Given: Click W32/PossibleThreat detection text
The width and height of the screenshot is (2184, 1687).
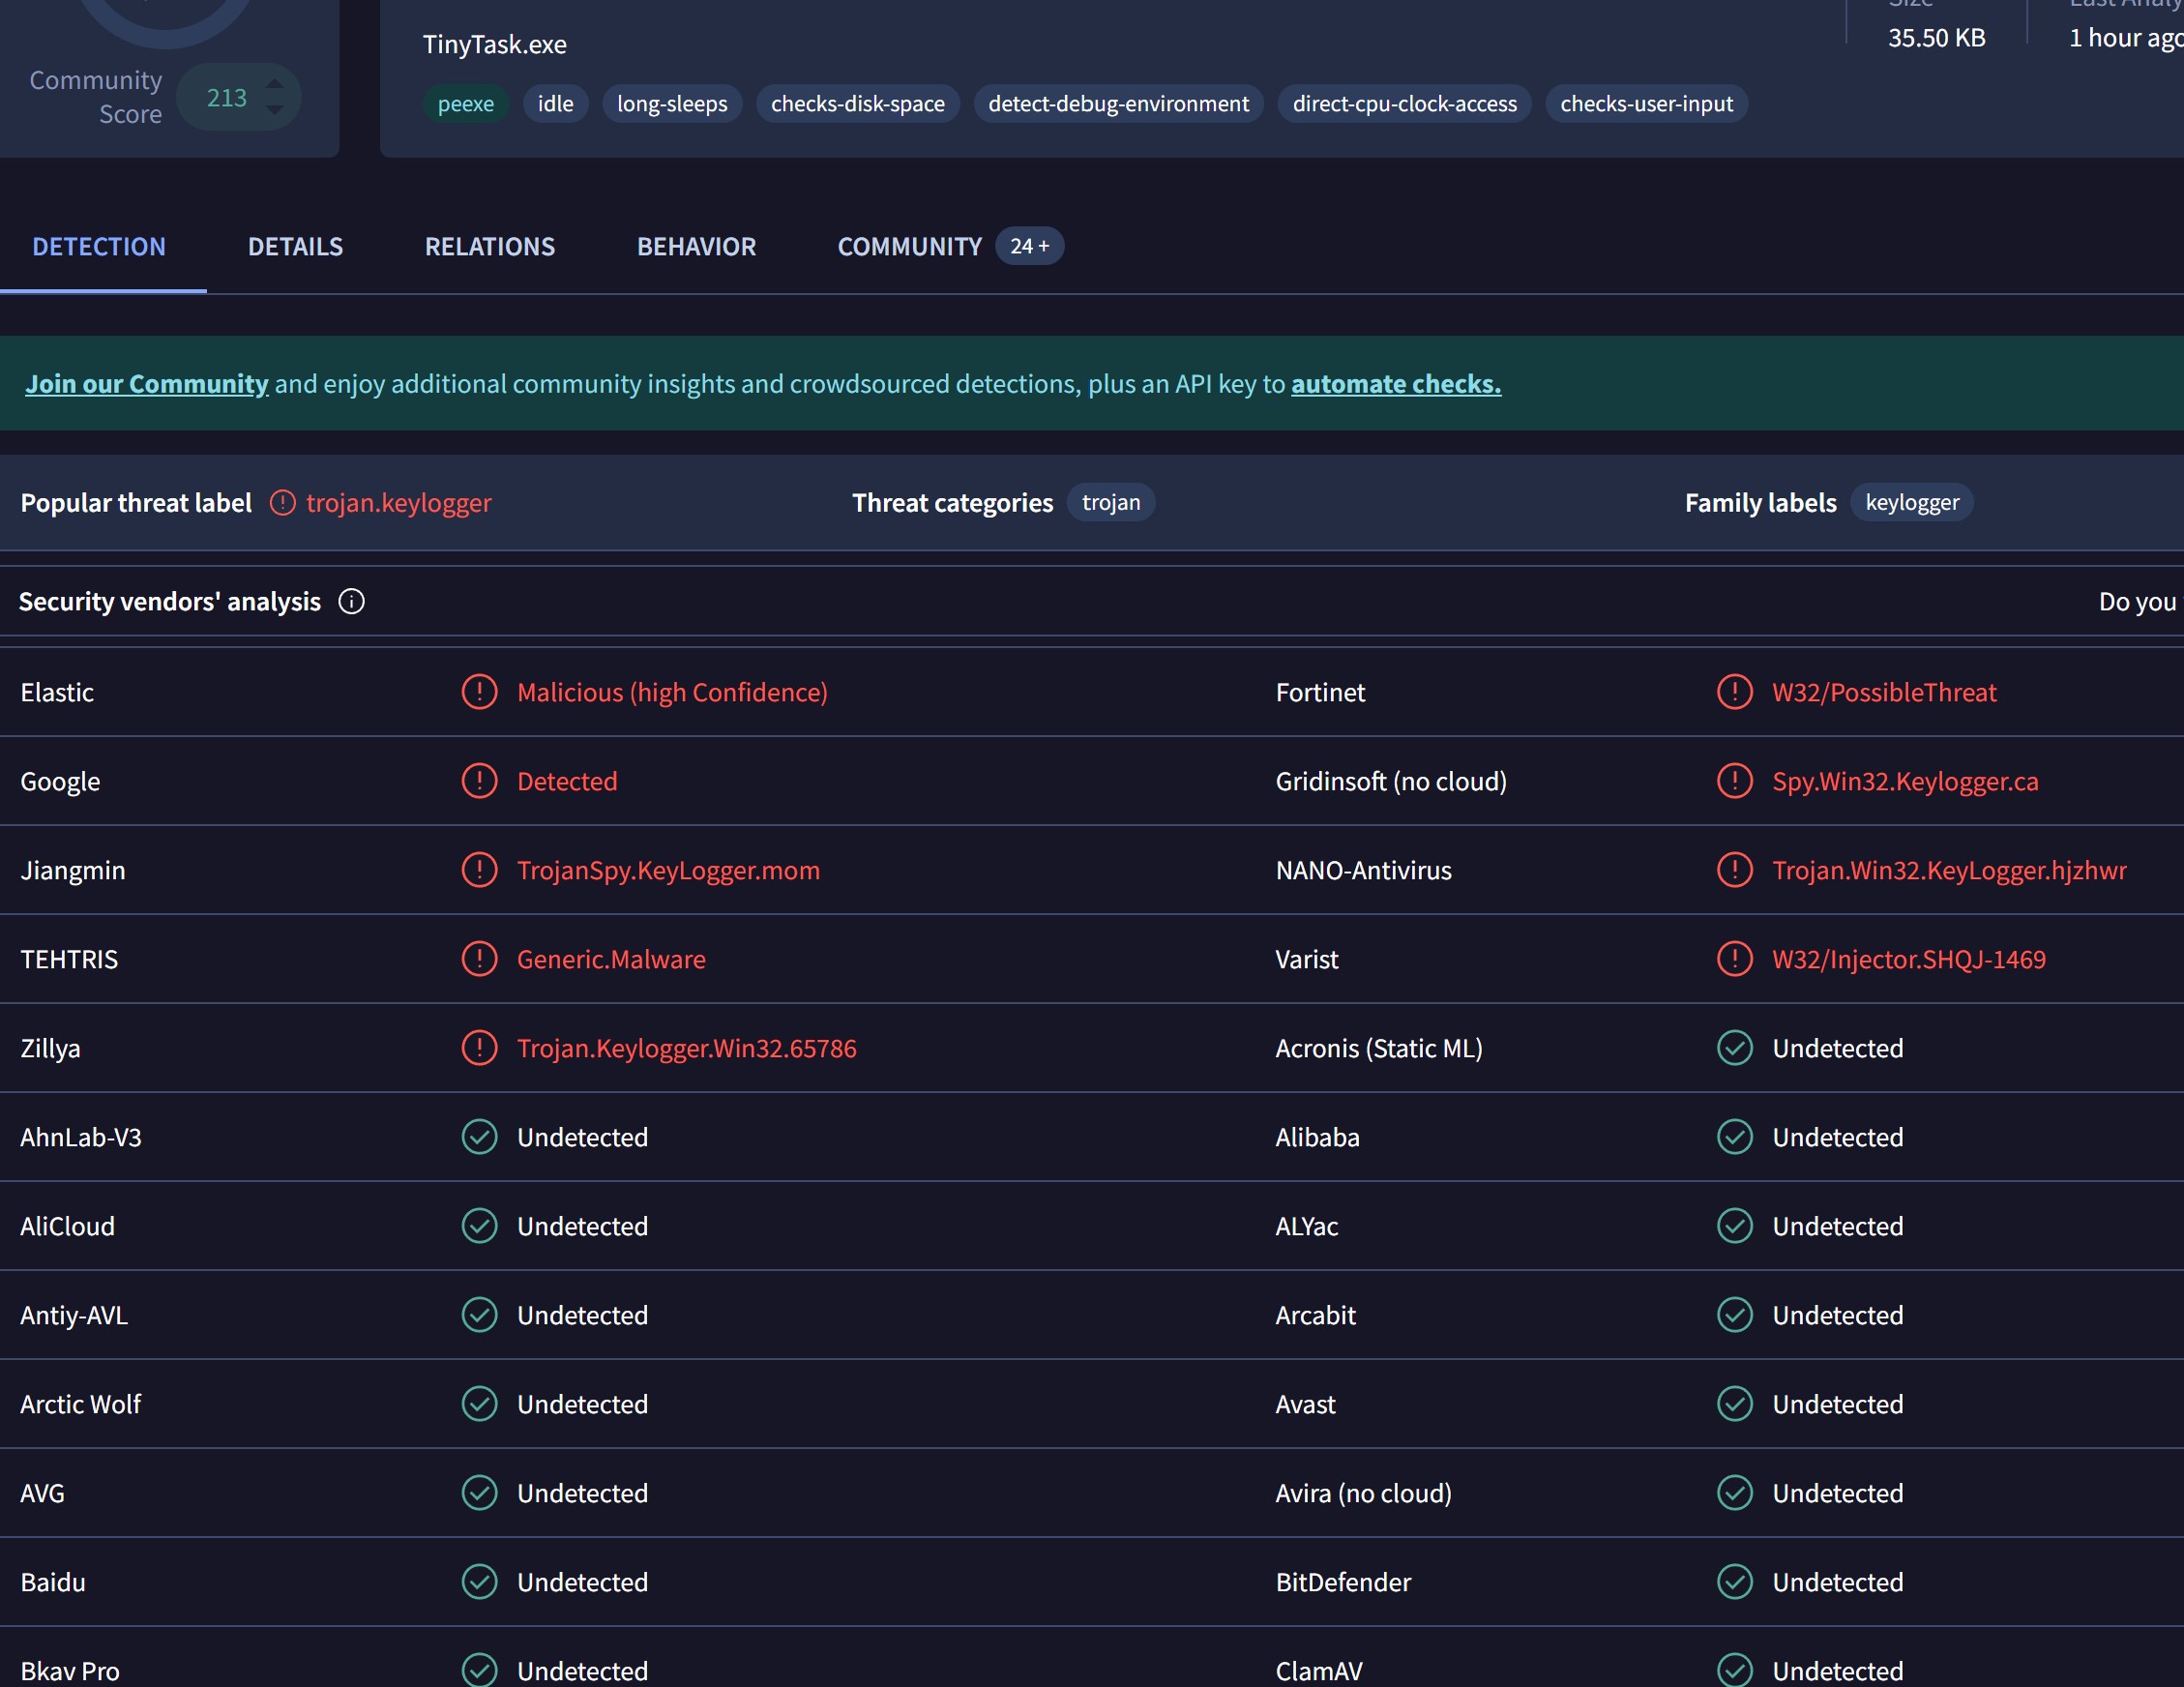Looking at the screenshot, I should (x=1884, y=693).
